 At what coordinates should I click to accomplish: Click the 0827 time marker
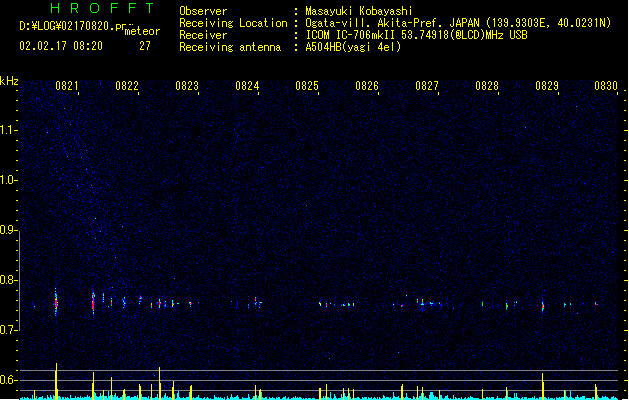point(427,86)
